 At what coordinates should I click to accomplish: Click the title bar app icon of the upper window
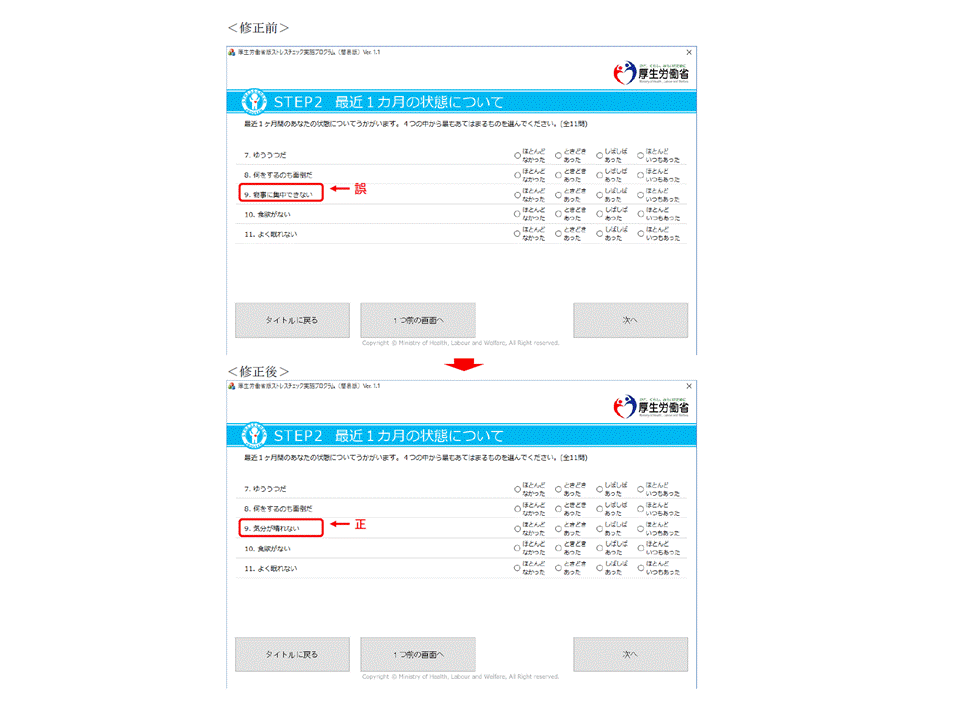(232, 51)
